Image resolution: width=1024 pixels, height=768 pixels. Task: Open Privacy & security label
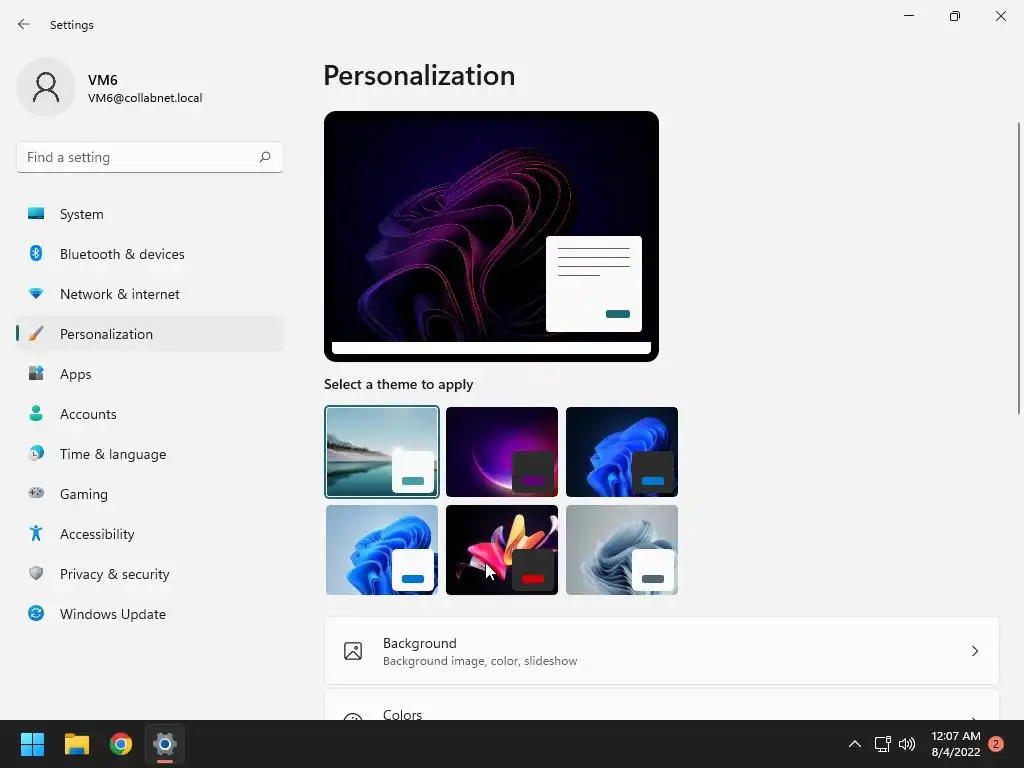pyautogui.click(x=114, y=574)
